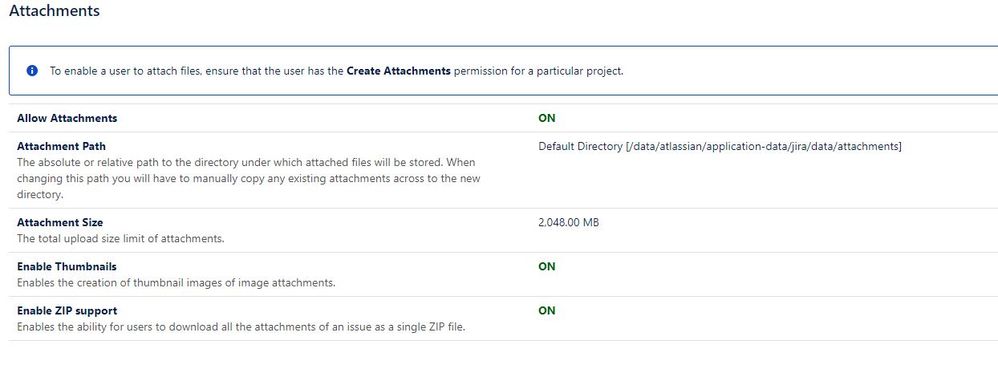Click the Attachment Size label
The image size is (998, 365).
pos(60,223)
